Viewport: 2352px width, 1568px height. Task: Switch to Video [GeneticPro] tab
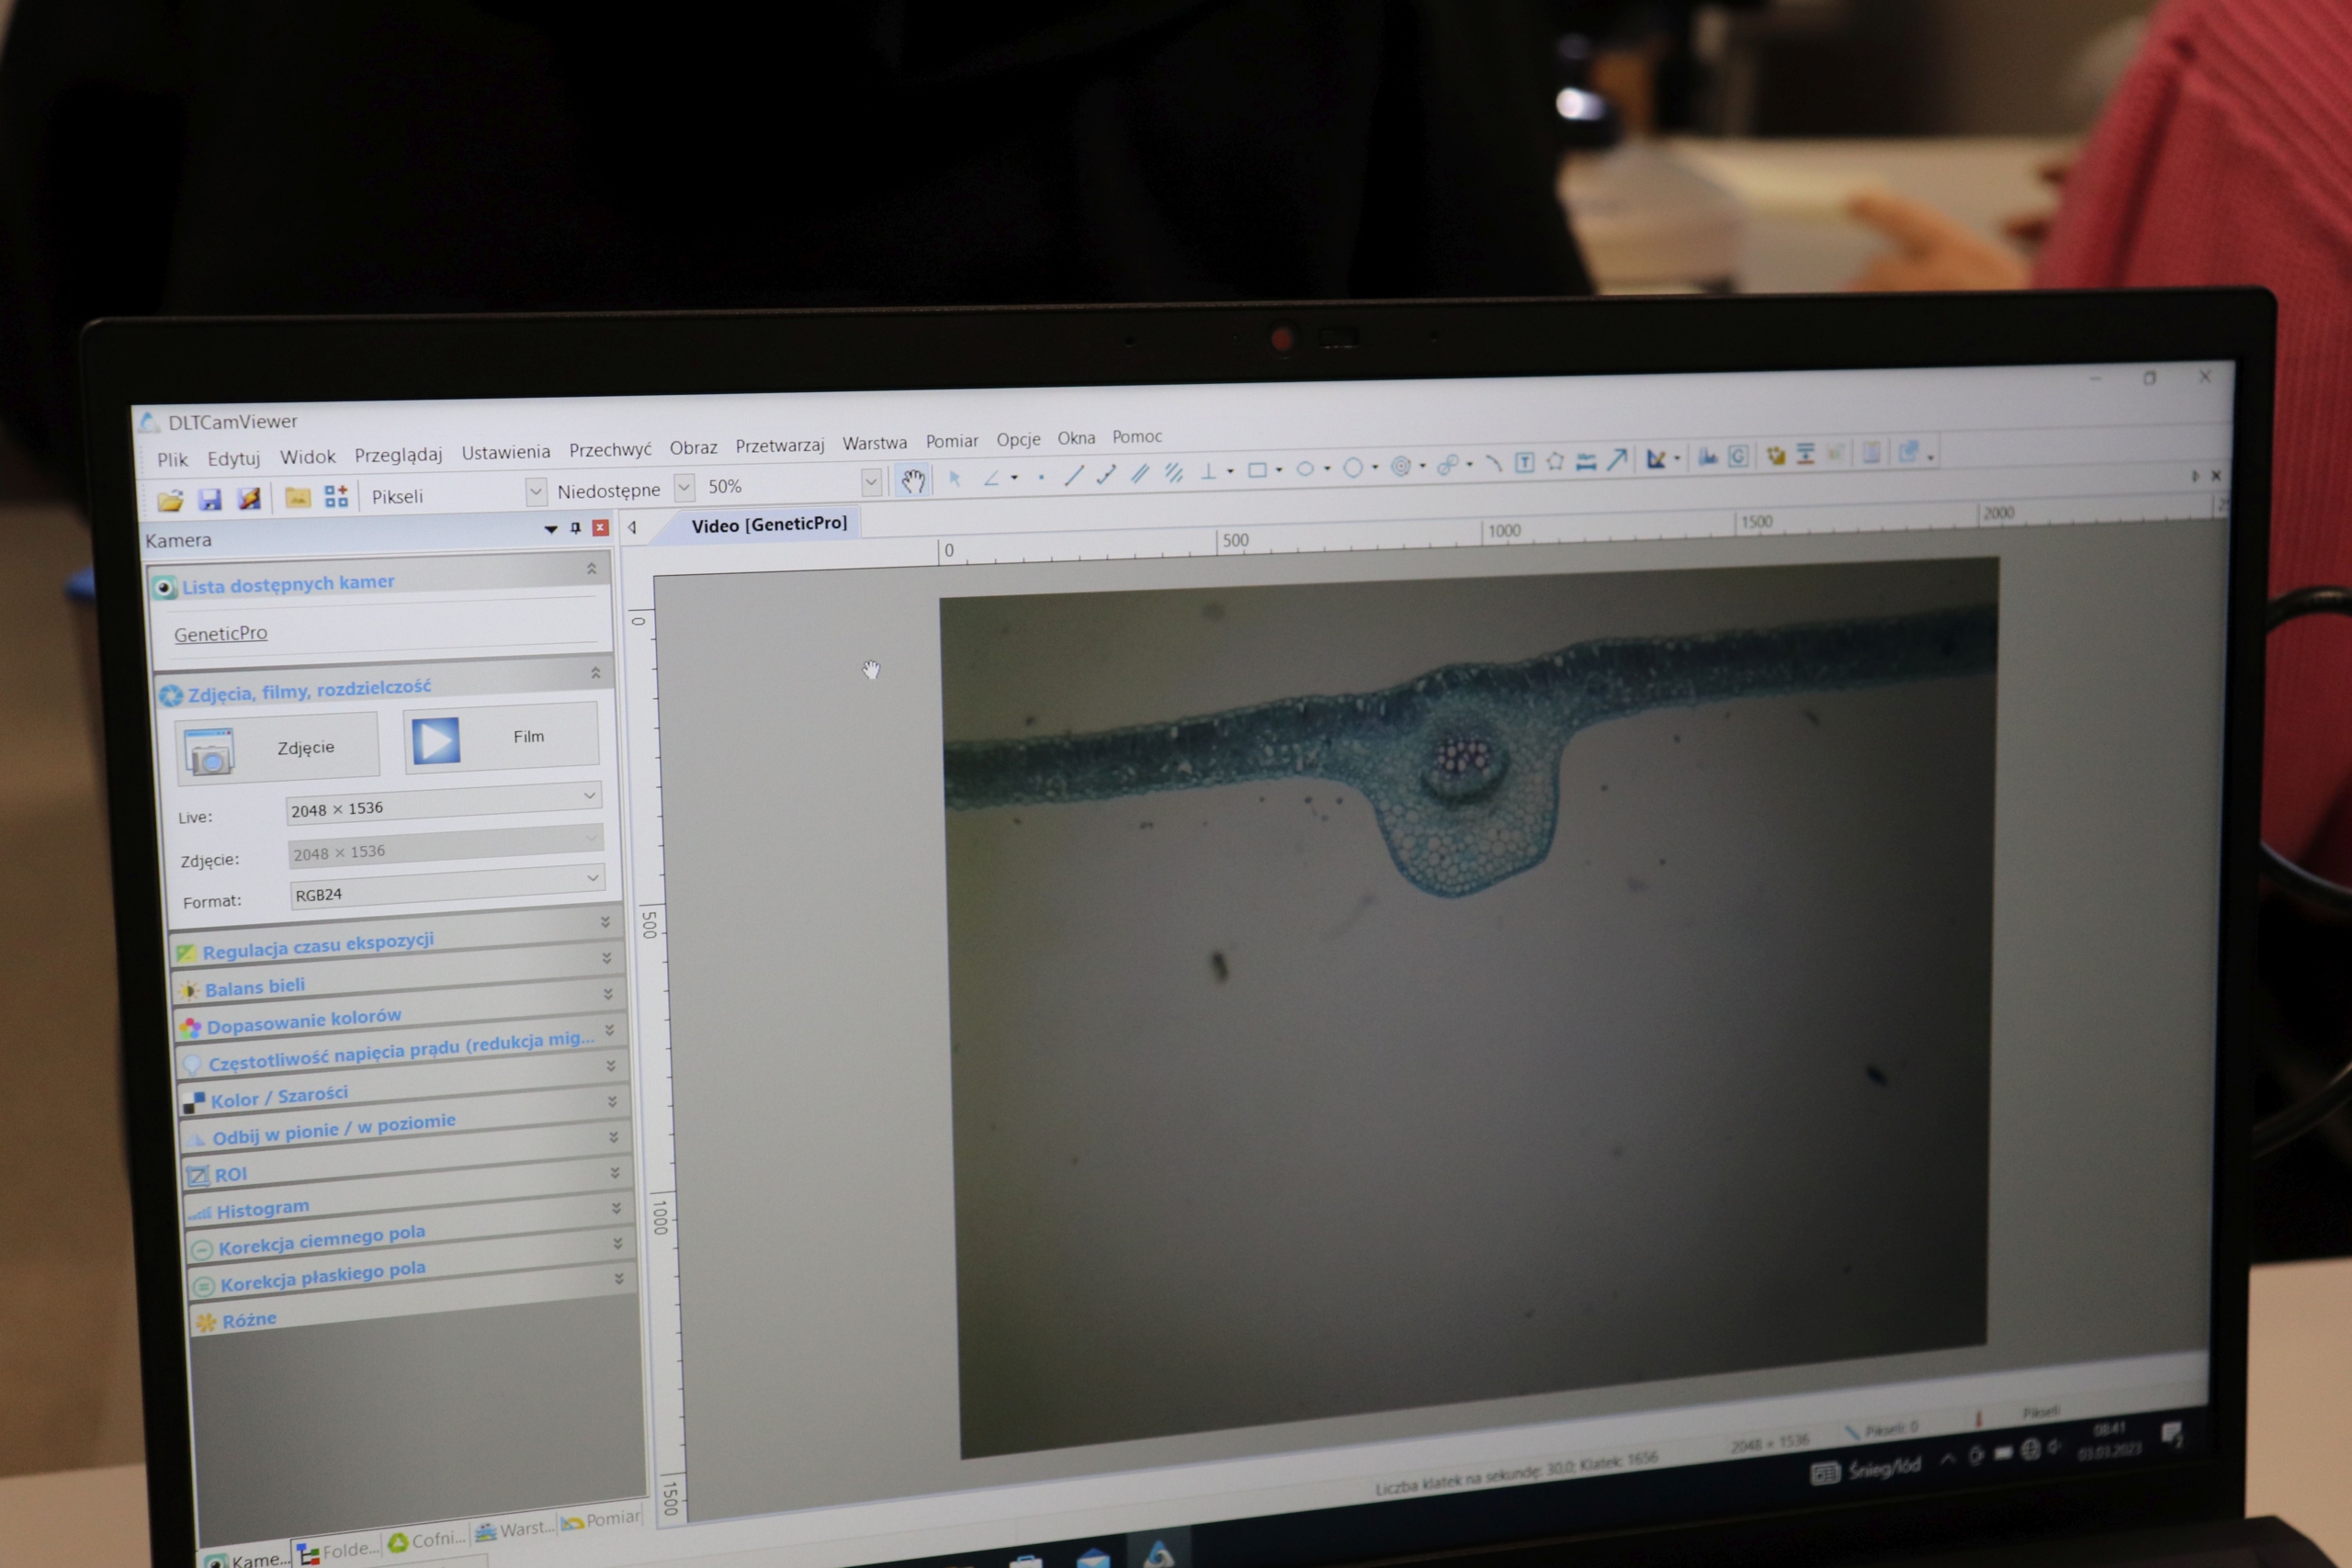pos(769,524)
